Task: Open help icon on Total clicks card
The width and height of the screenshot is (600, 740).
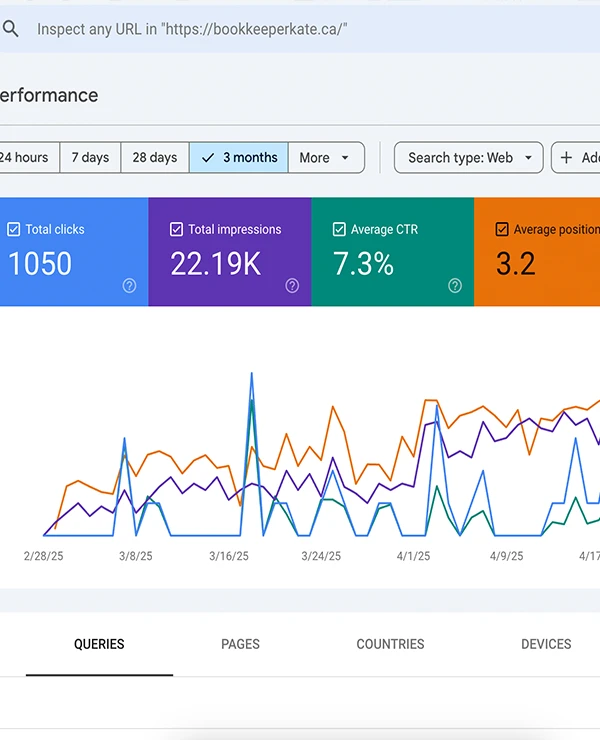Action: click(129, 286)
